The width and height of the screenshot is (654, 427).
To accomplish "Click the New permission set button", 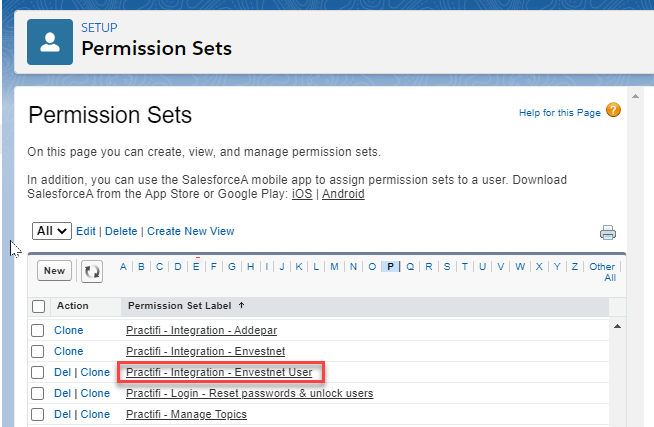I will click(x=54, y=271).
